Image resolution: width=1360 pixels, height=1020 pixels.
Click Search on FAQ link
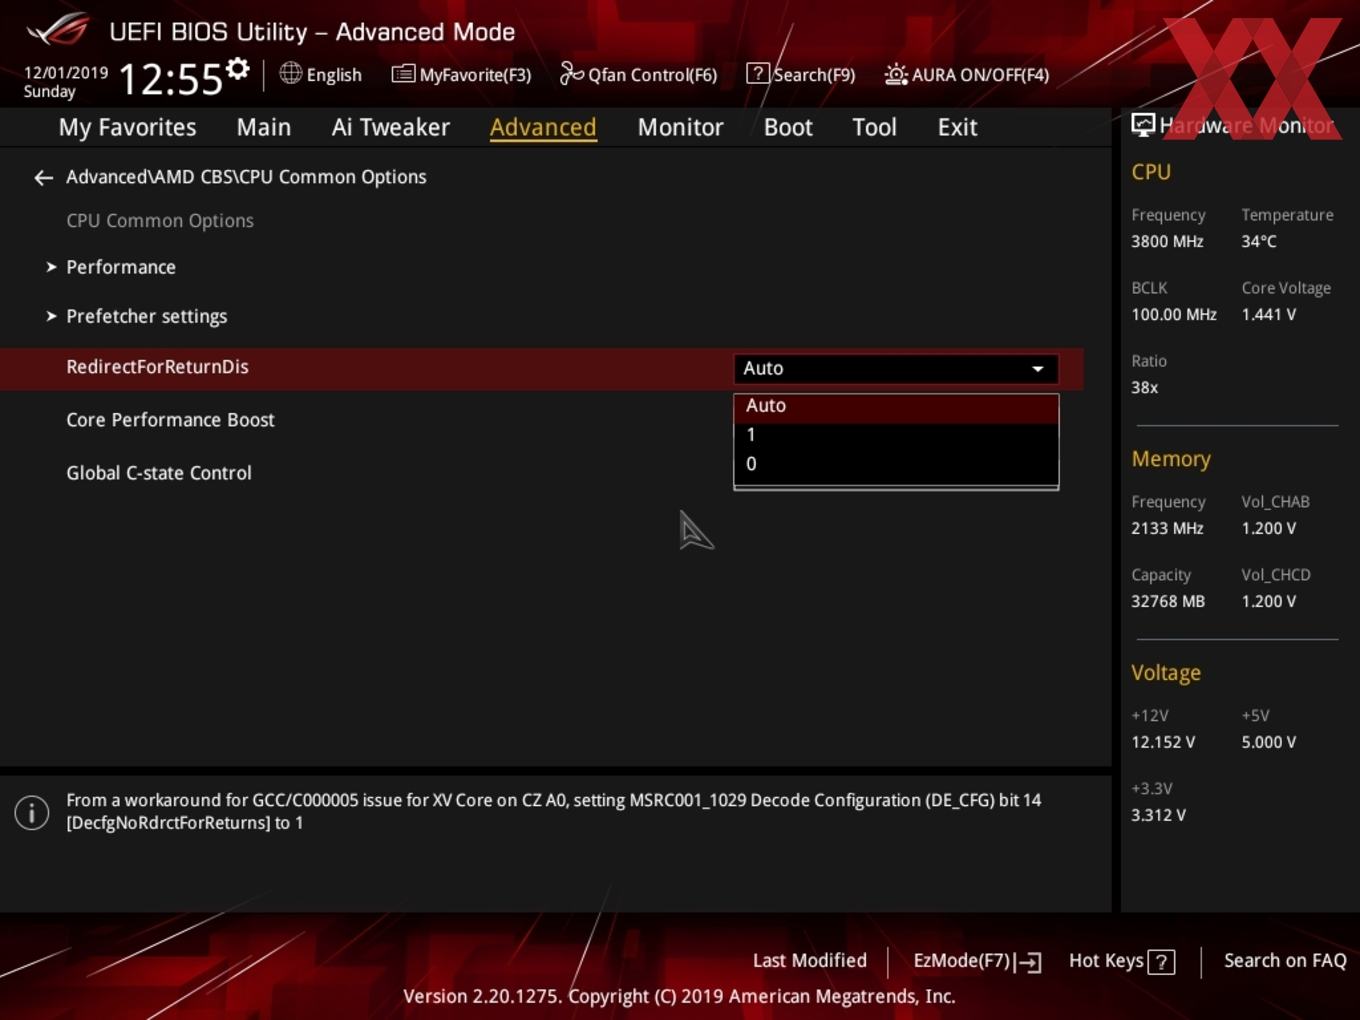[x=1285, y=961]
